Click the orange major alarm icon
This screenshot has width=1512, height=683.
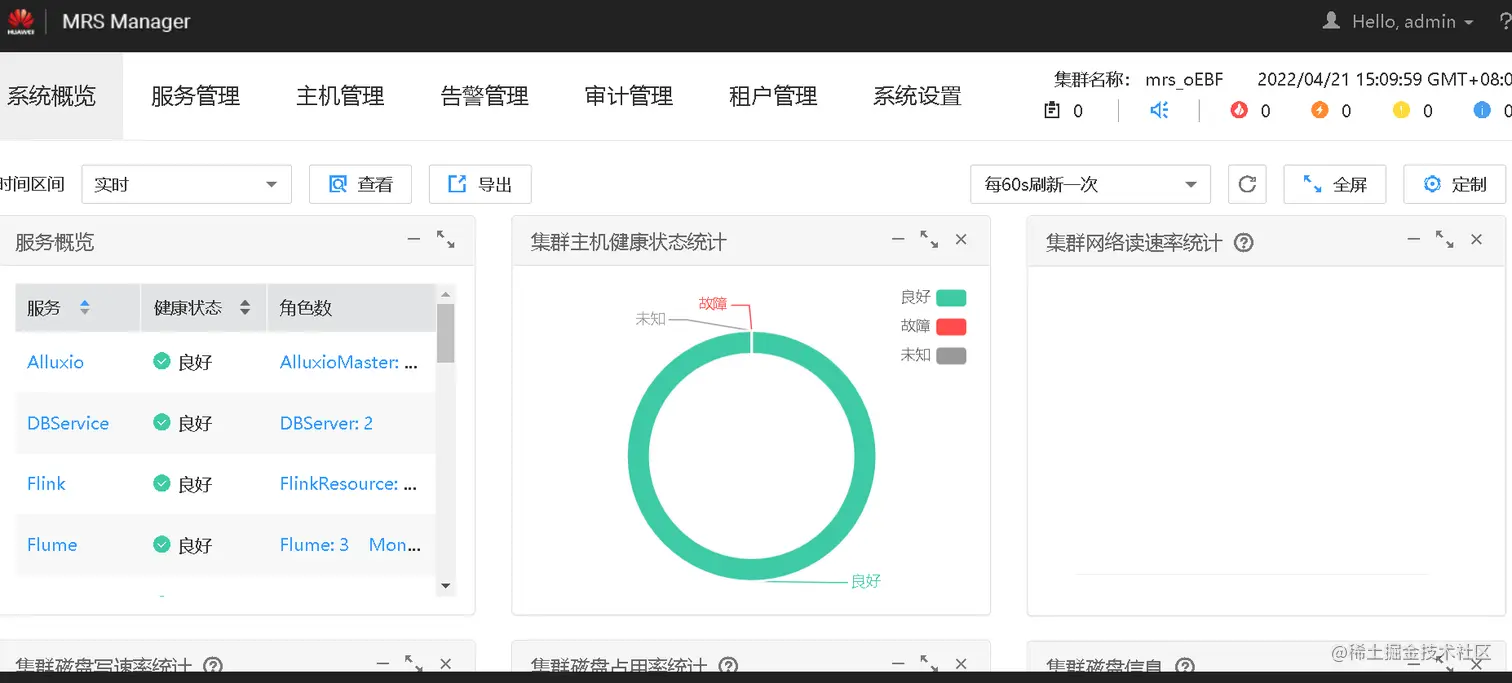click(1320, 110)
